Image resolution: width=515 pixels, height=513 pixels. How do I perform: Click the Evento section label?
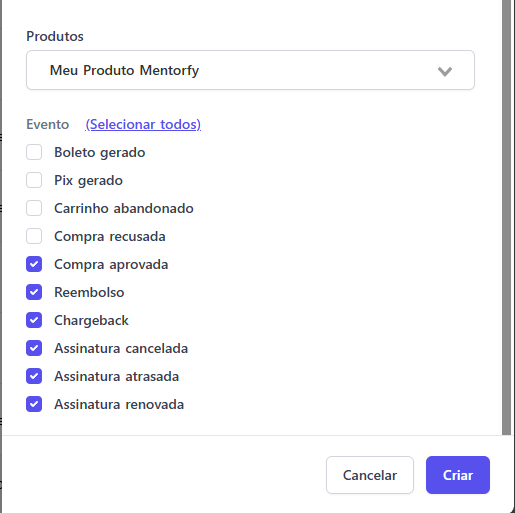pyautogui.click(x=48, y=124)
